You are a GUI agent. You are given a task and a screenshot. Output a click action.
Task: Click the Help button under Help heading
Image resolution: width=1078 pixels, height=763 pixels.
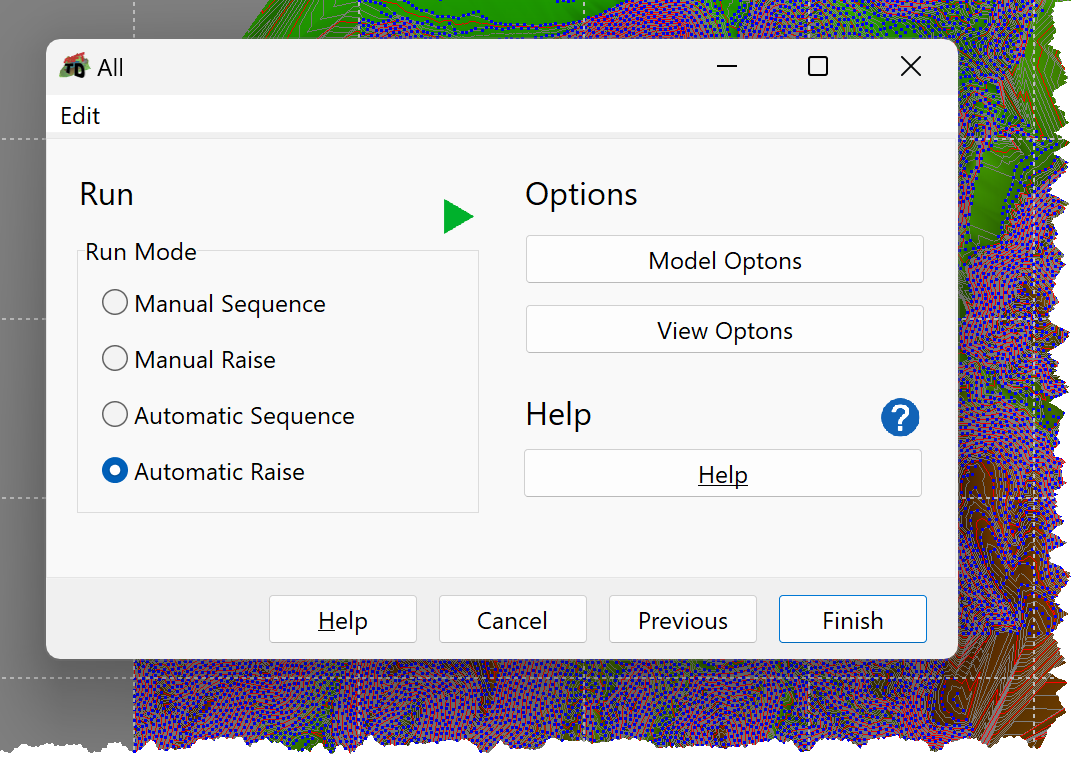pos(723,474)
